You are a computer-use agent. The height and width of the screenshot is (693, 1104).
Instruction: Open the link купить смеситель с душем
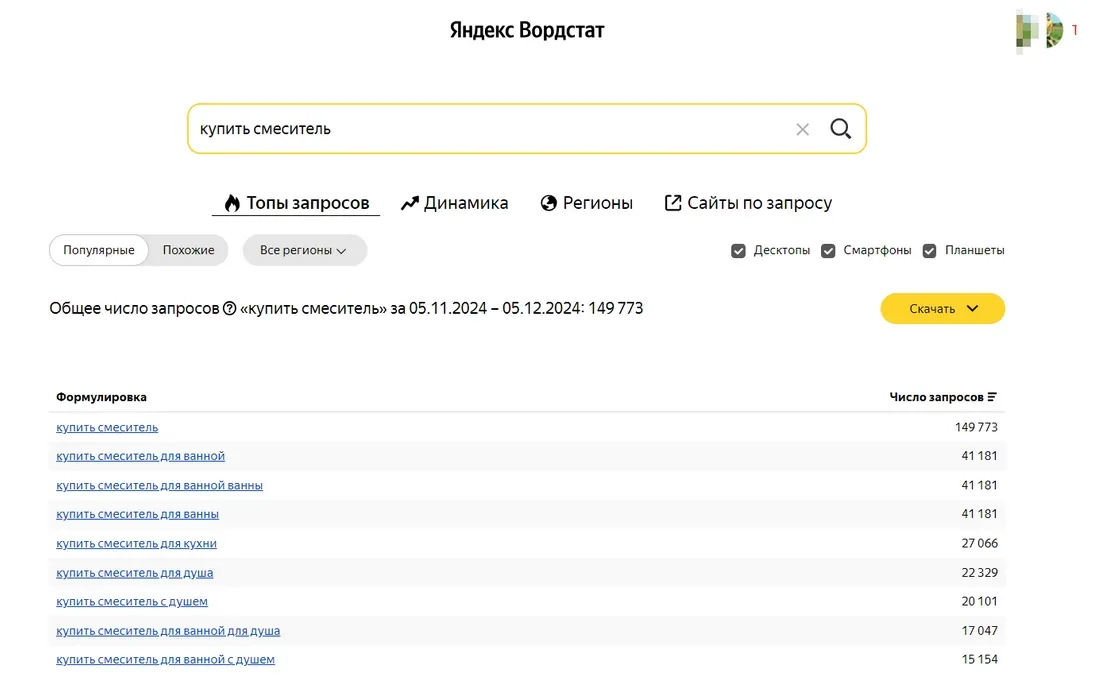click(132, 601)
